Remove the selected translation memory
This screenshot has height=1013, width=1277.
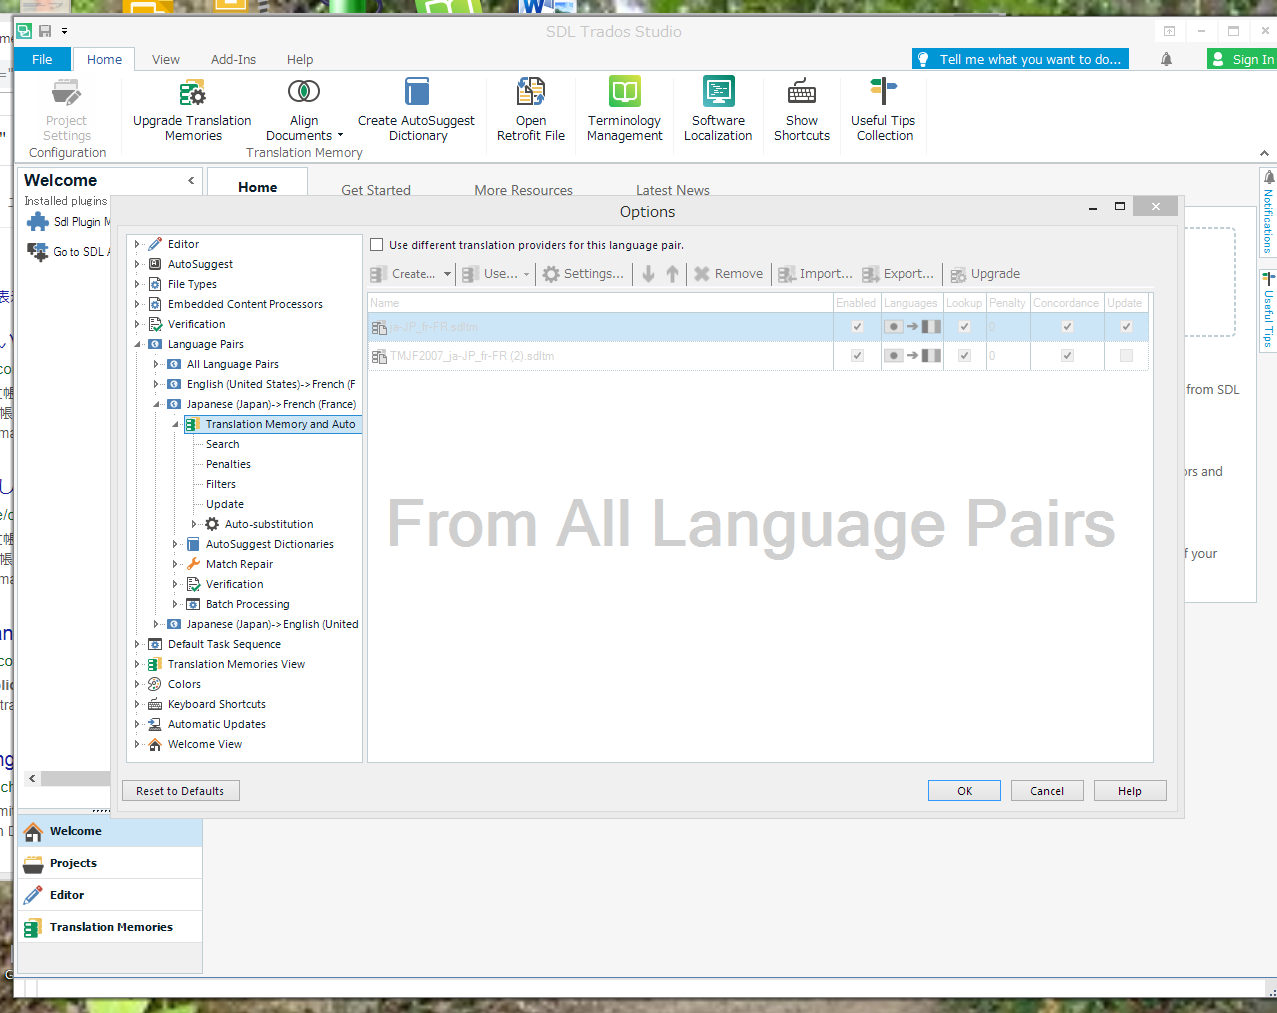click(729, 274)
